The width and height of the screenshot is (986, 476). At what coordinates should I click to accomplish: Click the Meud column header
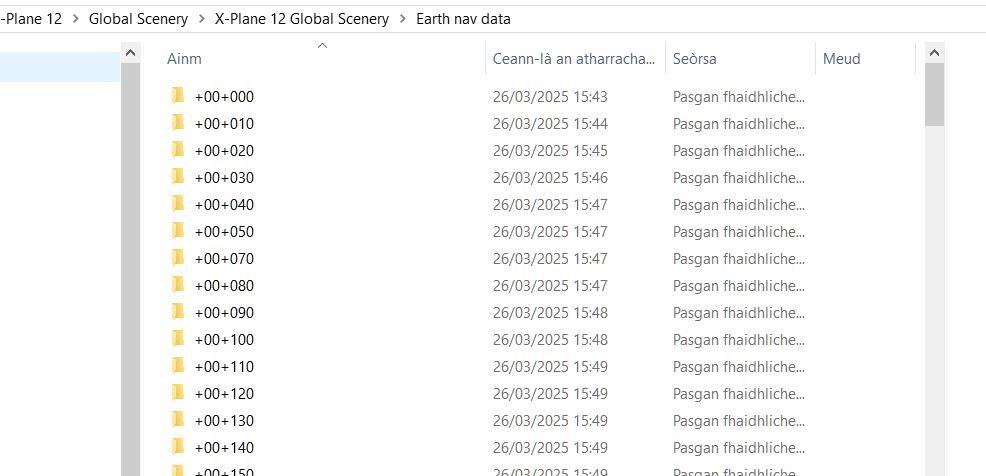(x=841, y=59)
